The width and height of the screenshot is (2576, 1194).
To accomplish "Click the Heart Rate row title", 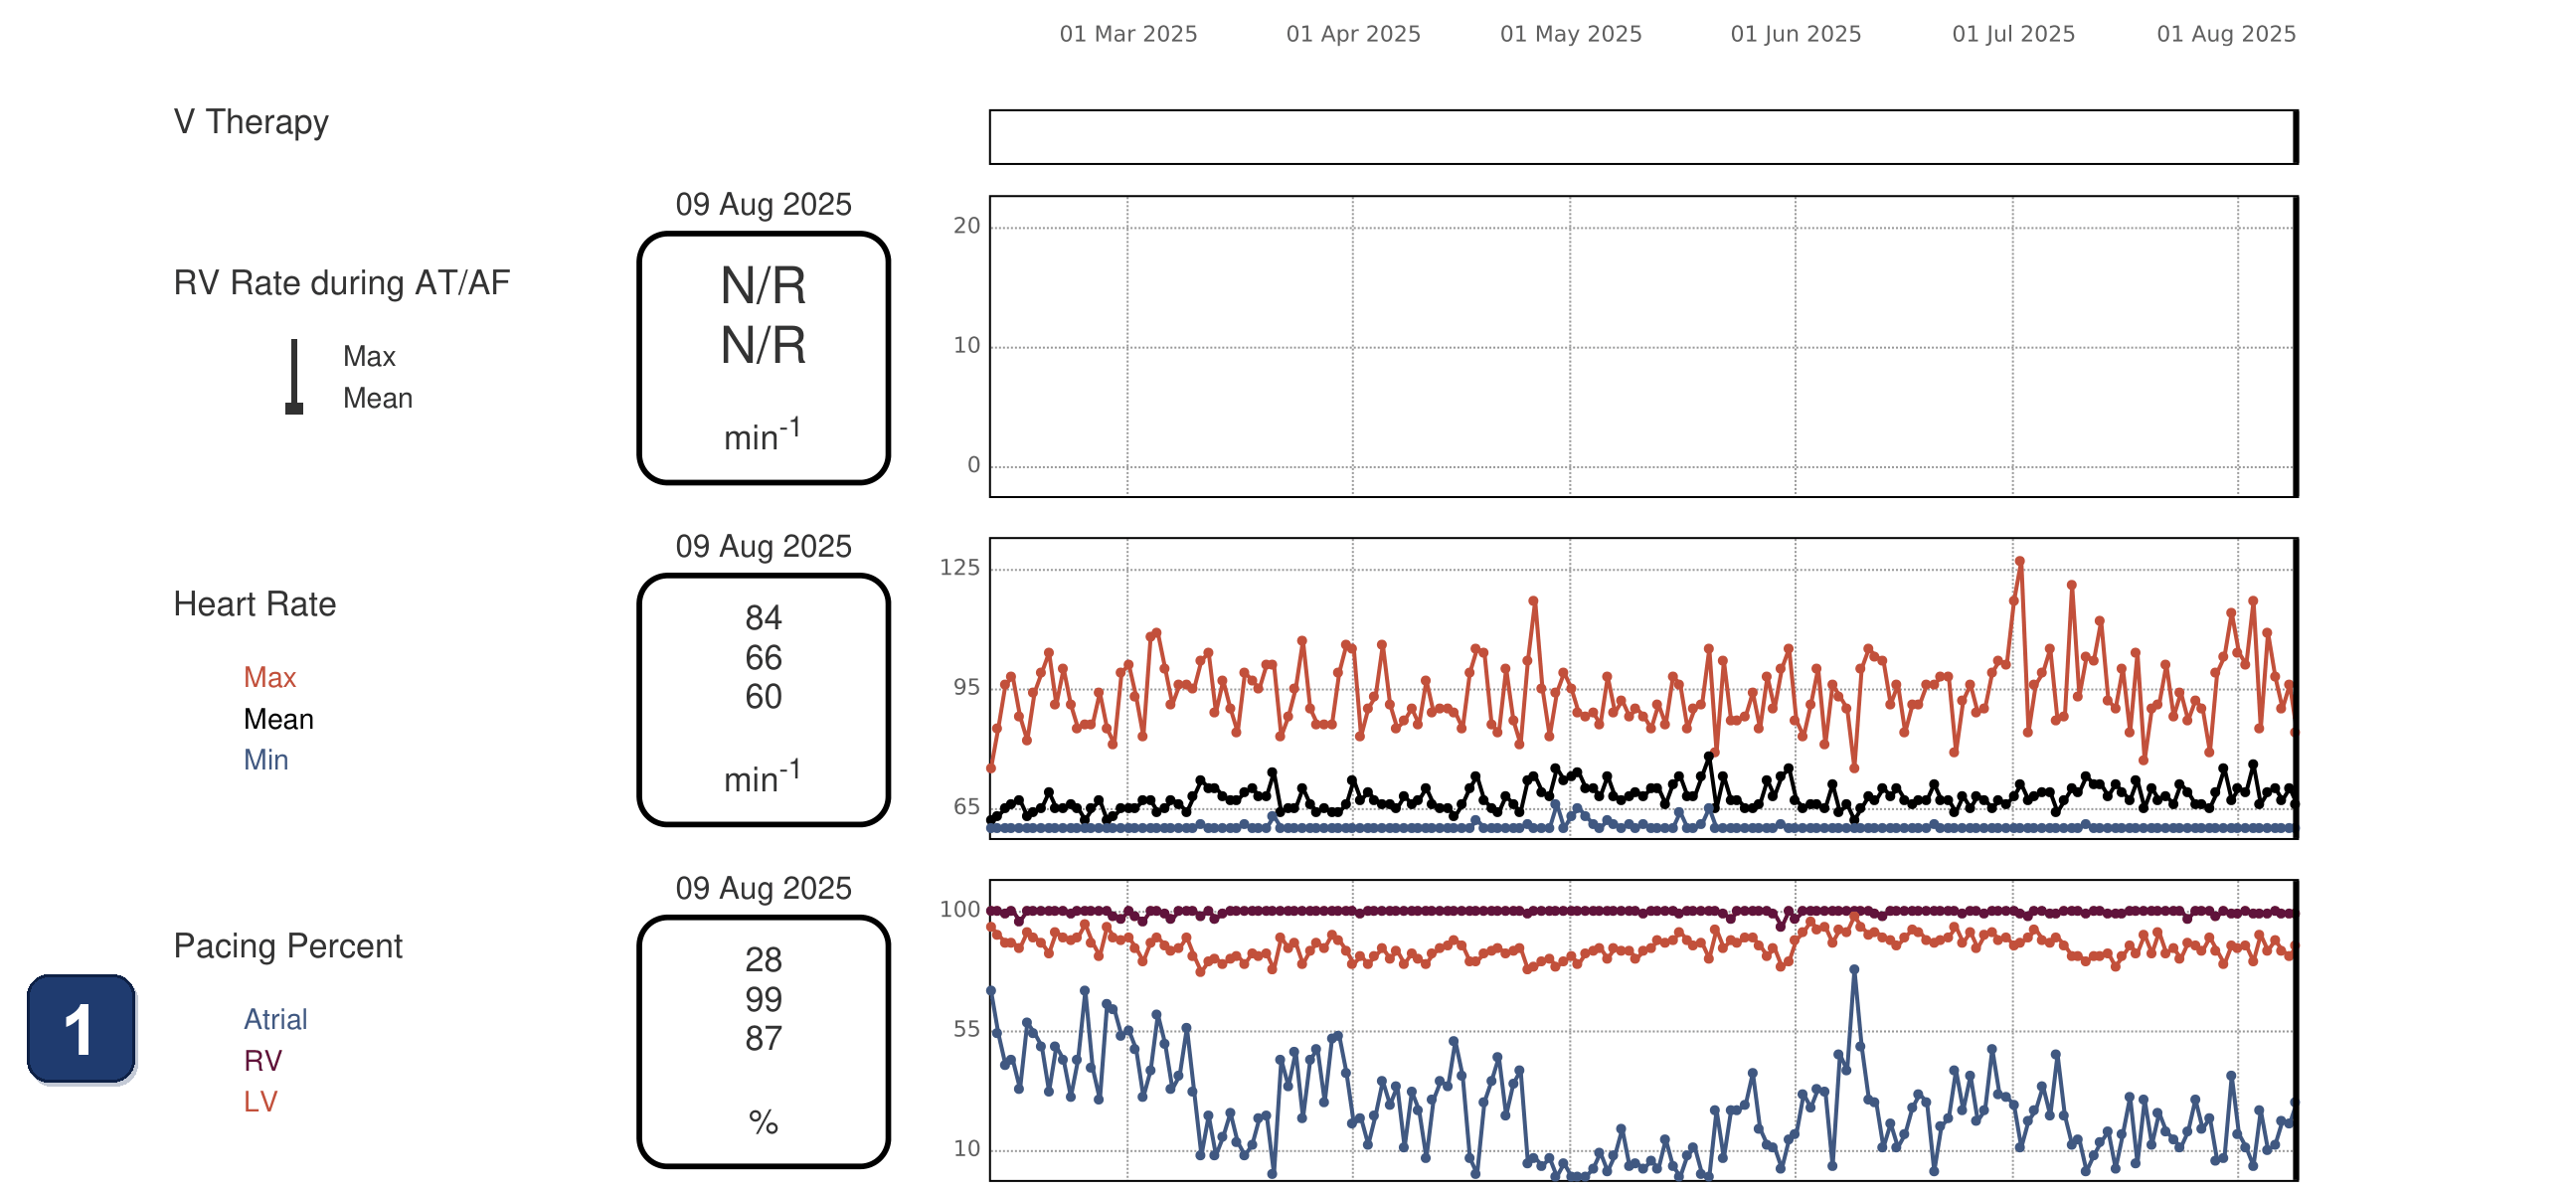I will click(255, 604).
